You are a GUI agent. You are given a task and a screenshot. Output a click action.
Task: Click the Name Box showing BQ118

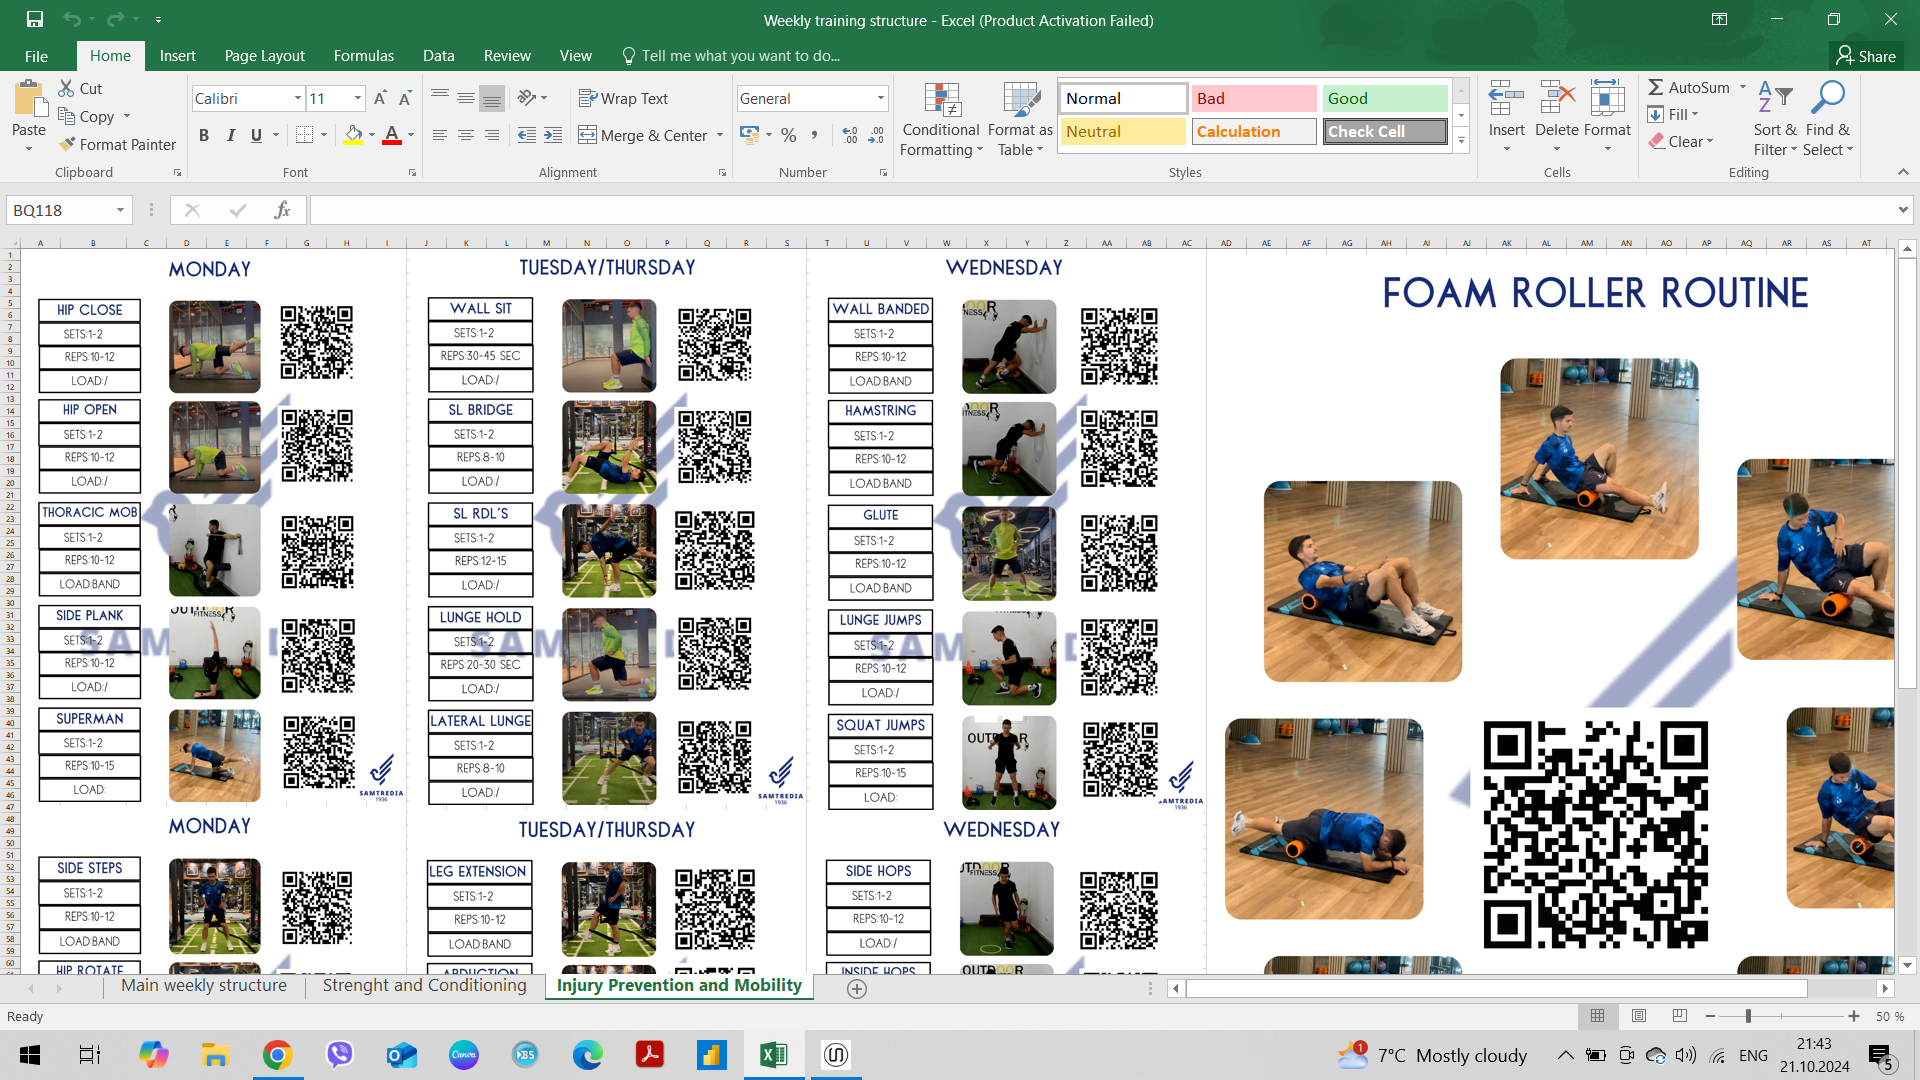60,210
